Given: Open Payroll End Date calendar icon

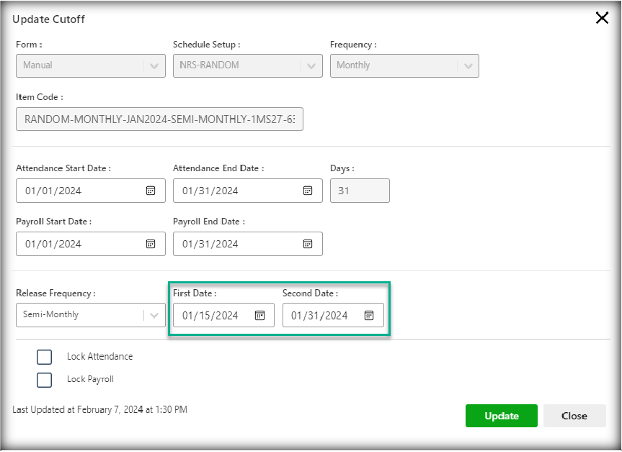Looking at the screenshot, I should (308, 243).
